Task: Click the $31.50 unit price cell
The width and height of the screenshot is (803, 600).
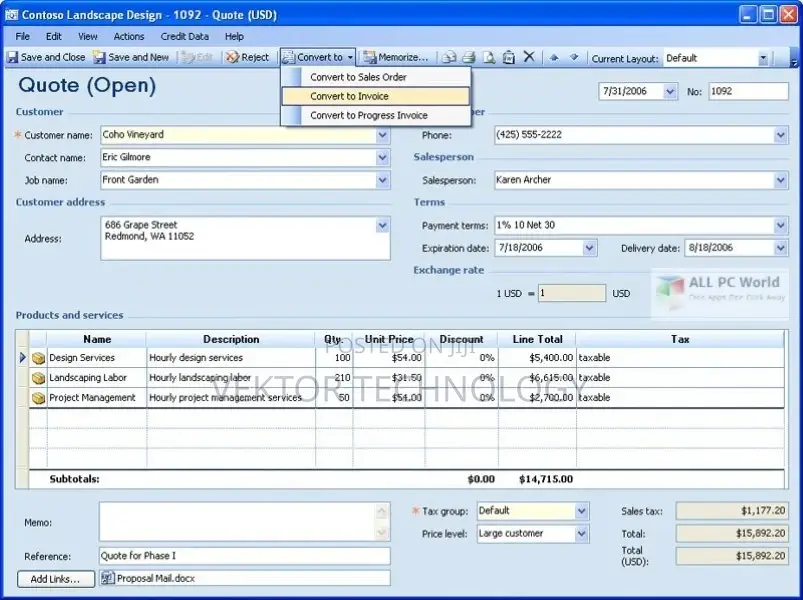Action: point(389,378)
